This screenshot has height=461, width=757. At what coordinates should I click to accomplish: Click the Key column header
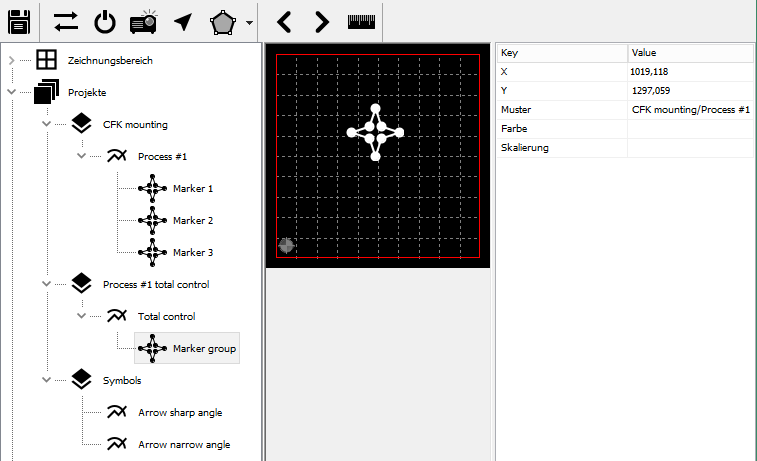click(x=562, y=53)
